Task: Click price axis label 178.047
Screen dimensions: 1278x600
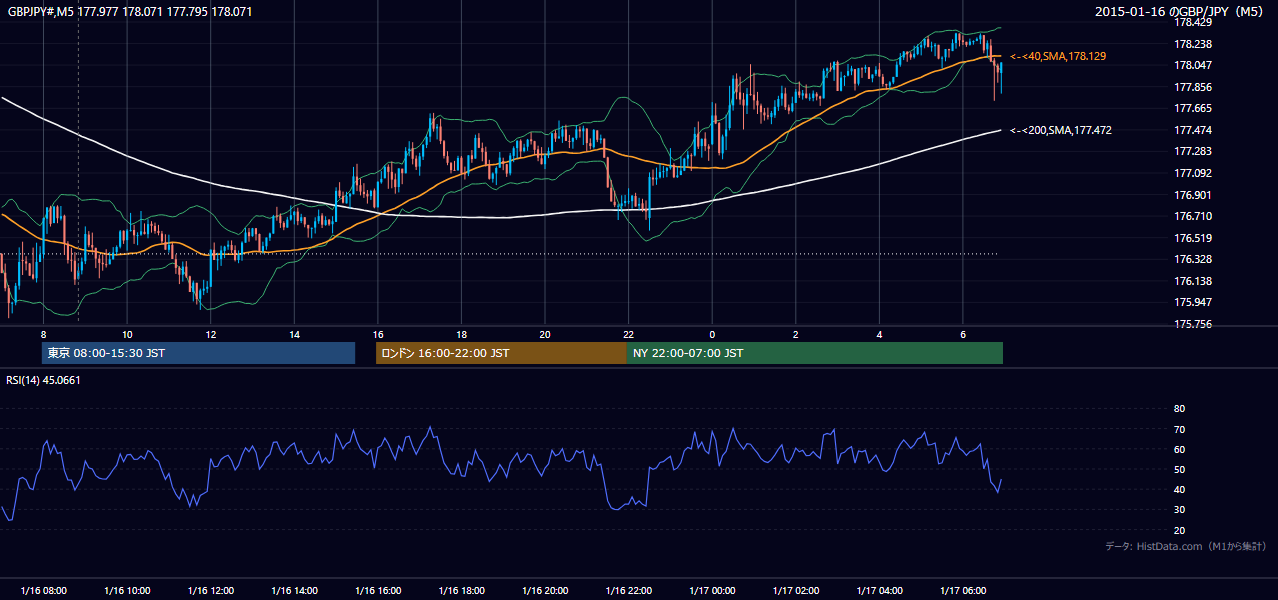Action: (x=1193, y=65)
